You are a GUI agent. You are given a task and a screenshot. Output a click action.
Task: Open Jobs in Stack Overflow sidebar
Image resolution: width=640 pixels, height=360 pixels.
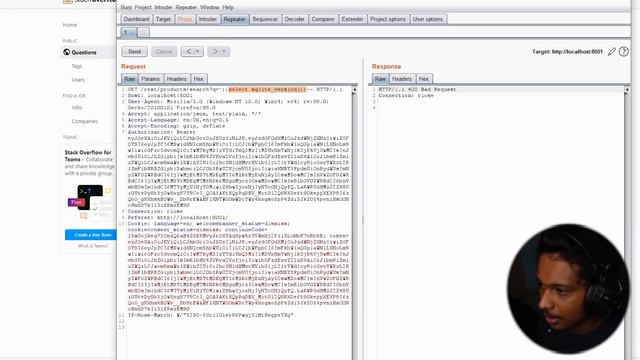pos(77,108)
